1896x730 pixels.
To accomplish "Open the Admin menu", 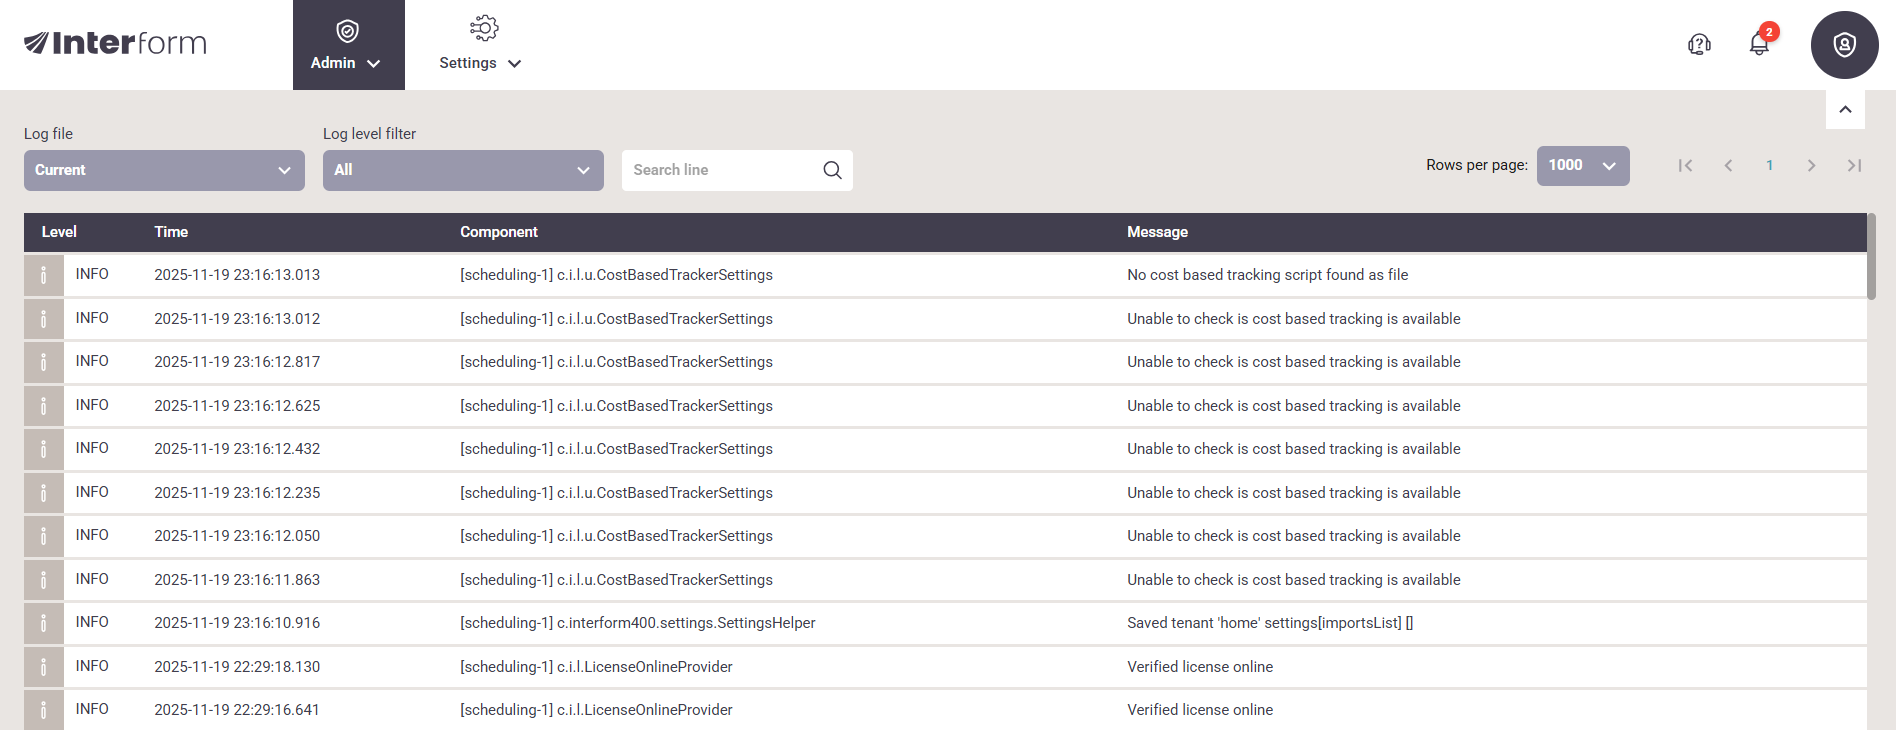I will 348,45.
